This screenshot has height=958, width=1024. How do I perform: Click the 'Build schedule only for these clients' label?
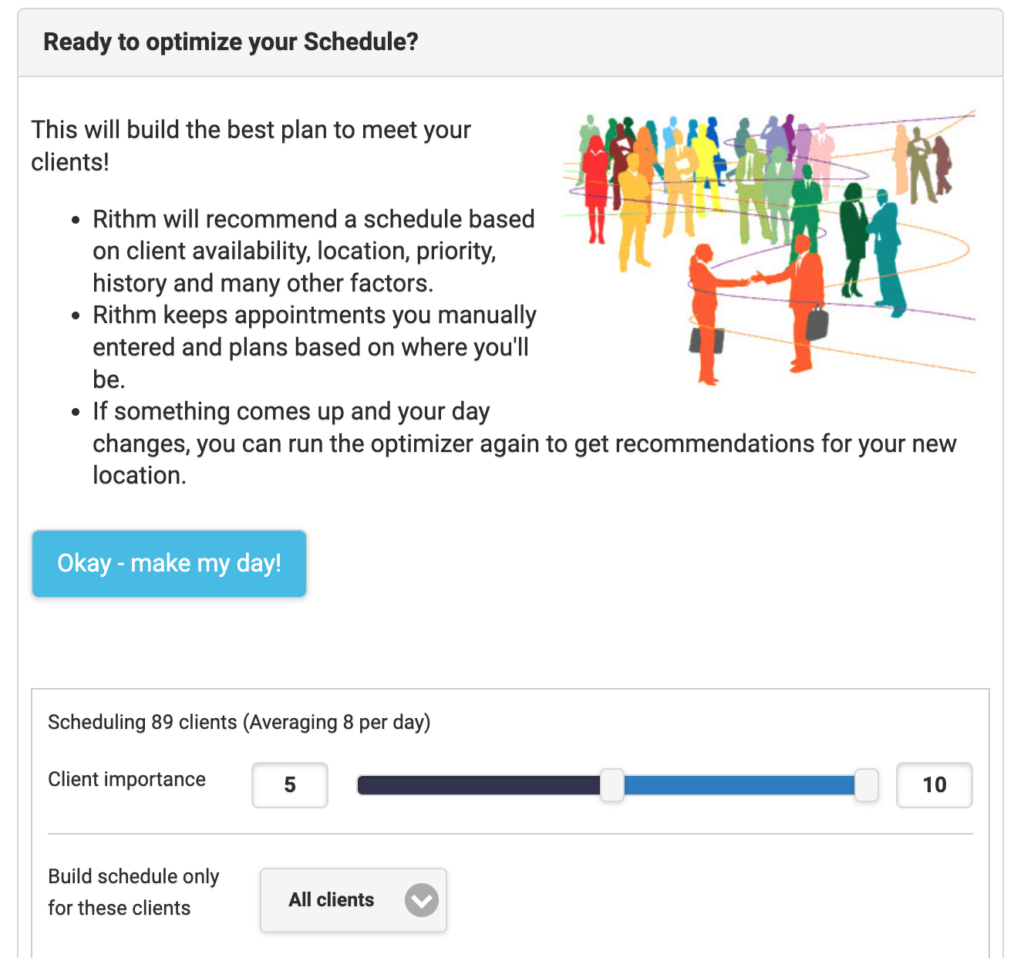[133, 892]
